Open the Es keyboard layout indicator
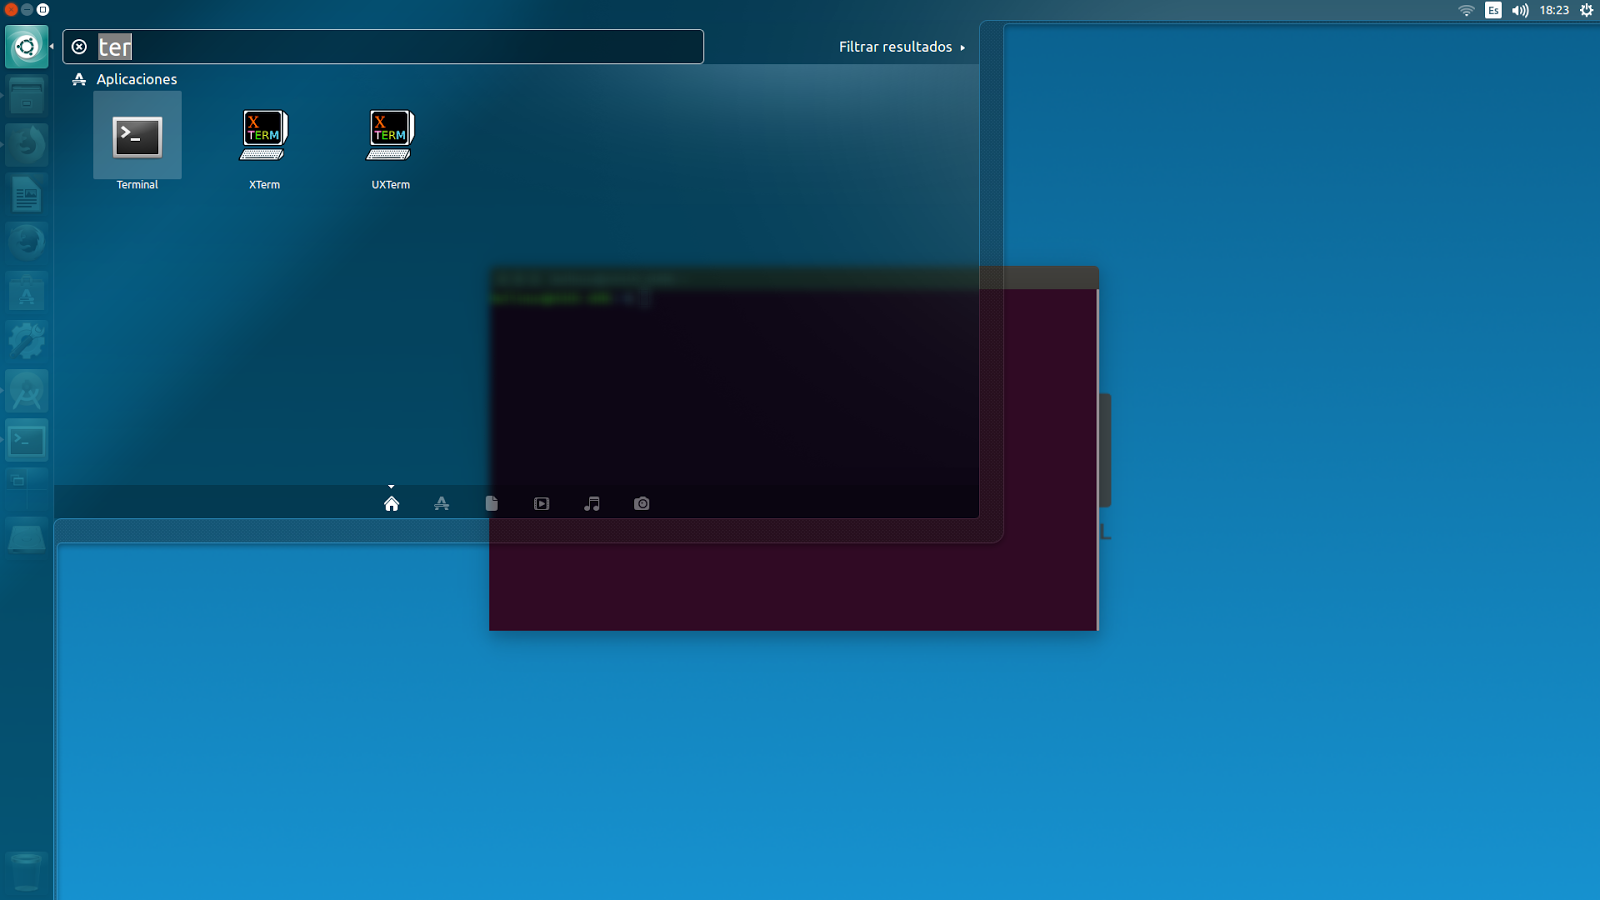Screen dimensions: 1600x900 coord(1492,10)
